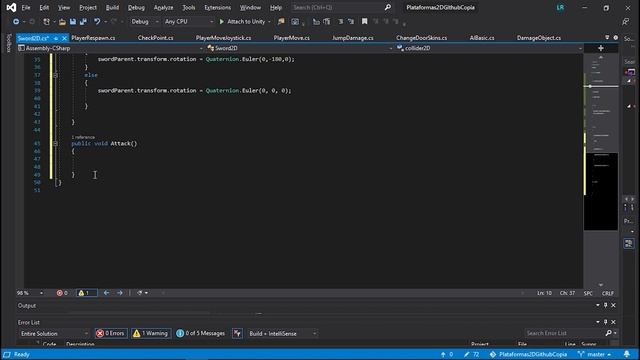Save the file with the Save icon
The width and height of the screenshot is (640, 360).
point(73,22)
